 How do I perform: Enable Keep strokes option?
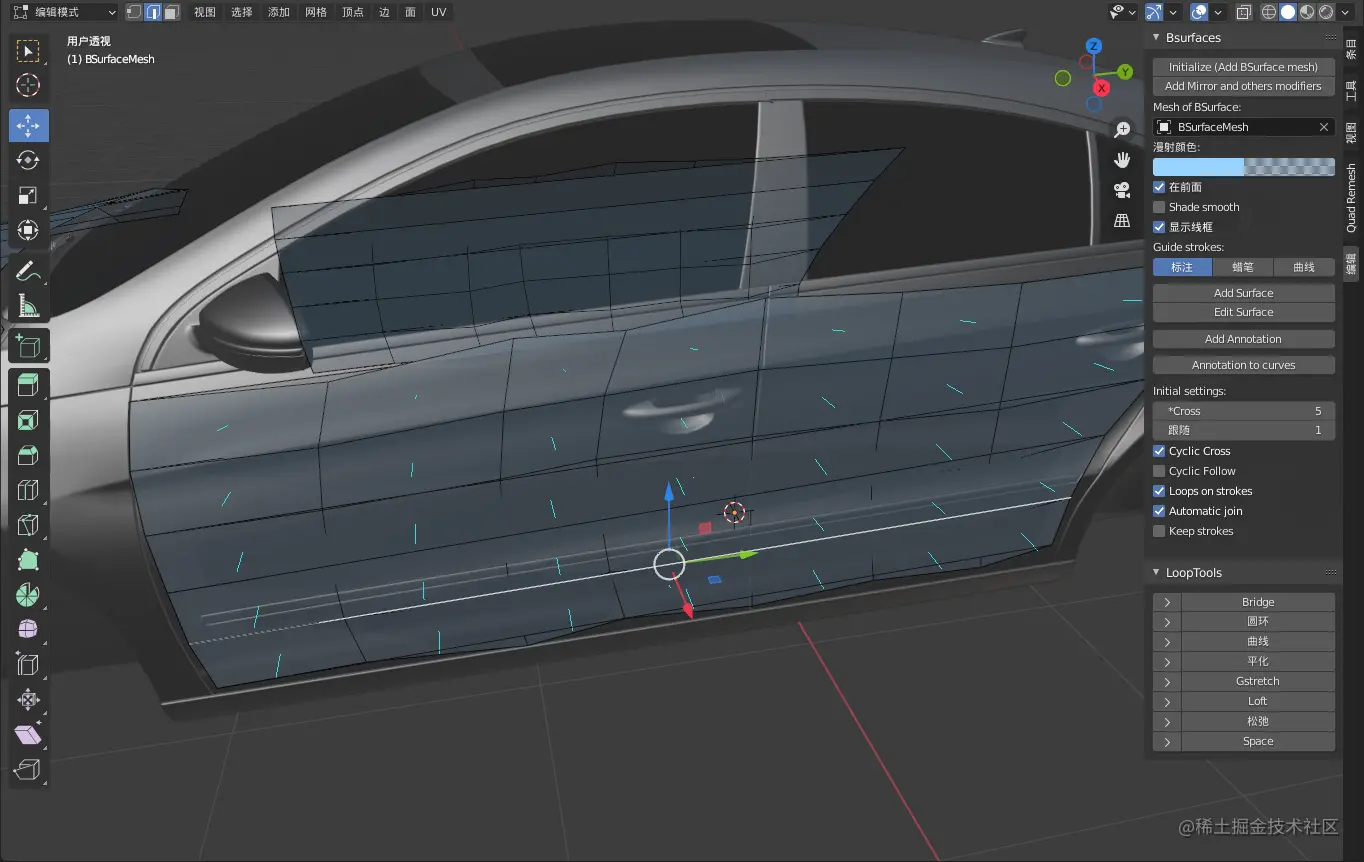pyautogui.click(x=1158, y=531)
